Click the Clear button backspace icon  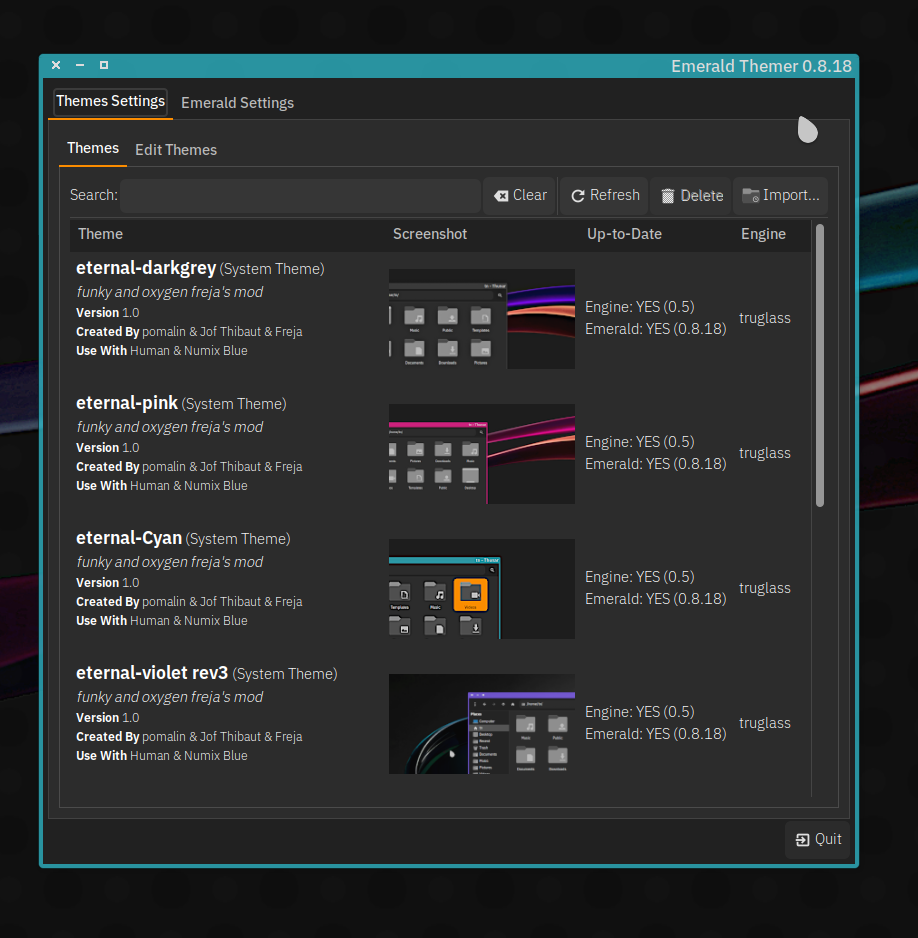pos(501,196)
